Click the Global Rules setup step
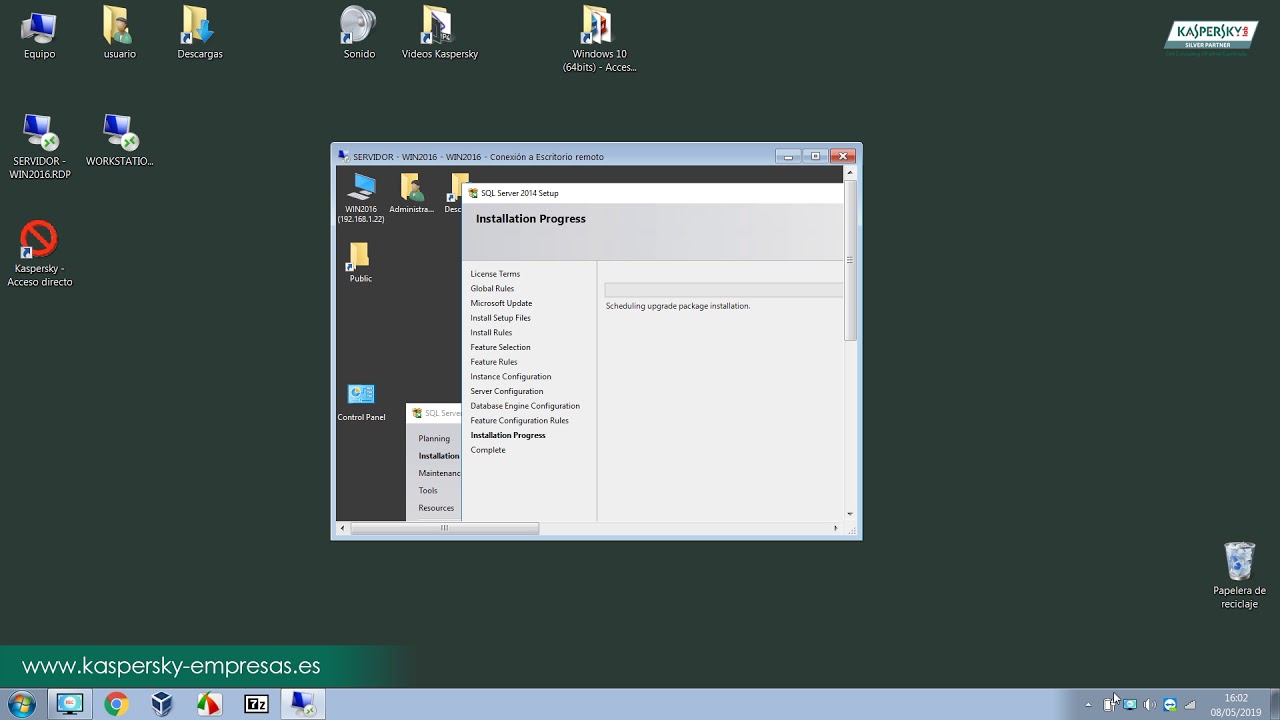 point(492,288)
